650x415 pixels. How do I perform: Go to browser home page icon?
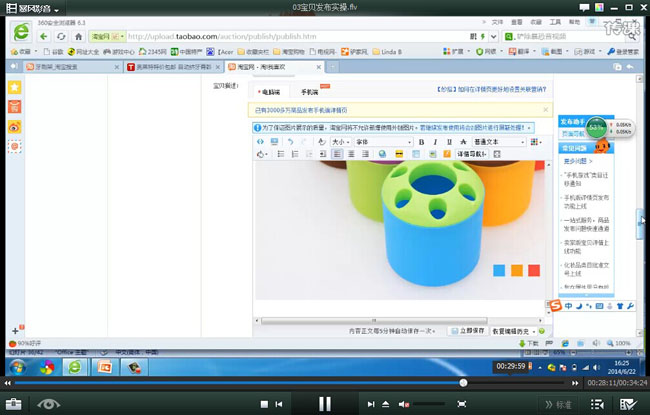[x=78, y=36]
